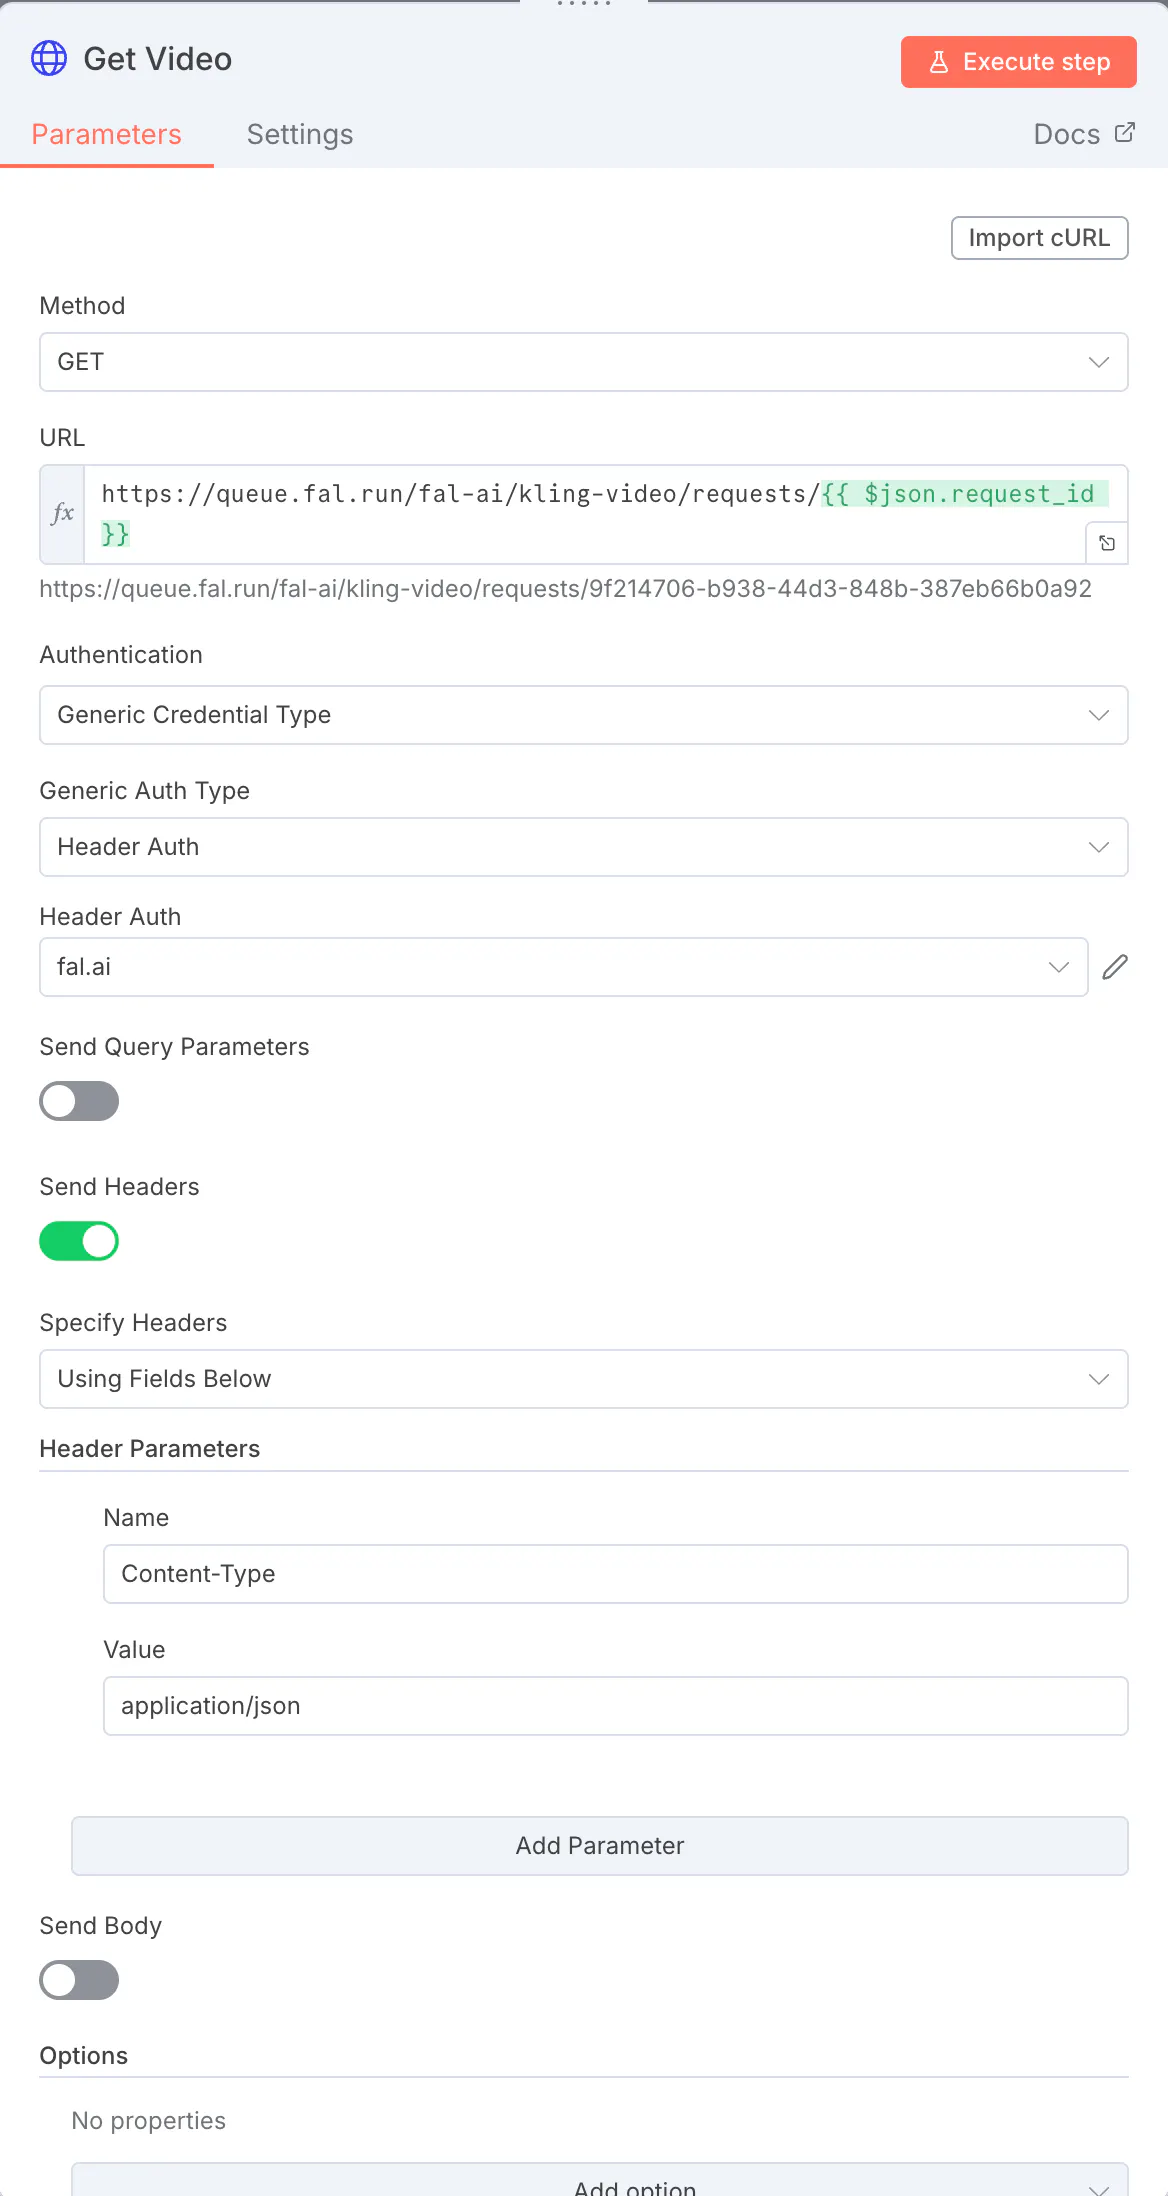Turn on Send Body toggle
Viewport: 1168px width, 2196px height.
pos(79,1980)
